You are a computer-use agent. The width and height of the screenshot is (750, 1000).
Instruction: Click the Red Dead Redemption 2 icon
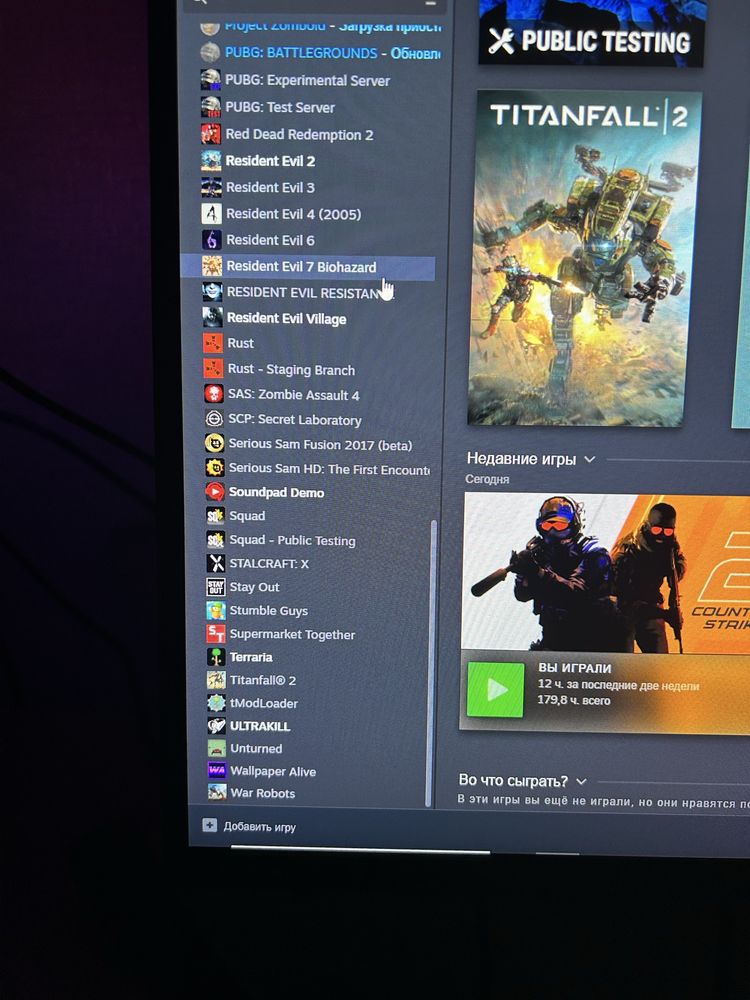point(211,134)
